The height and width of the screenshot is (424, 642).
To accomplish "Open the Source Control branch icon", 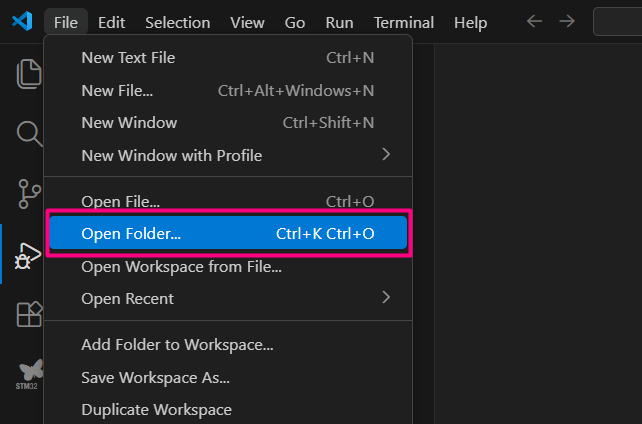I will tap(29, 194).
